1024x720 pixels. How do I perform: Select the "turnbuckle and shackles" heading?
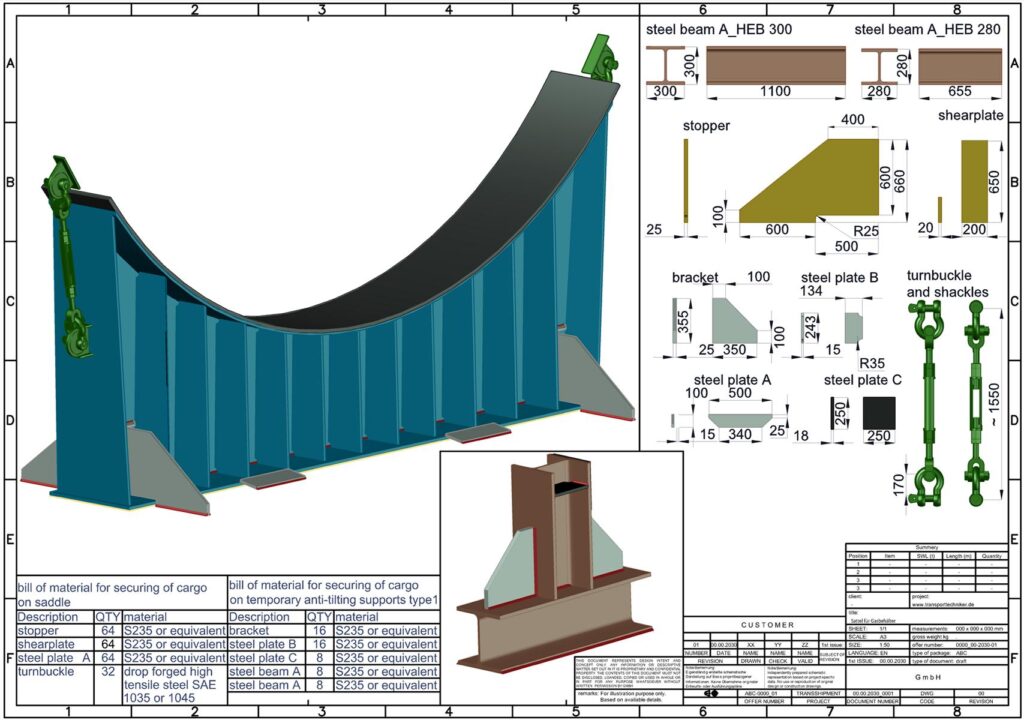coord(948,284)
